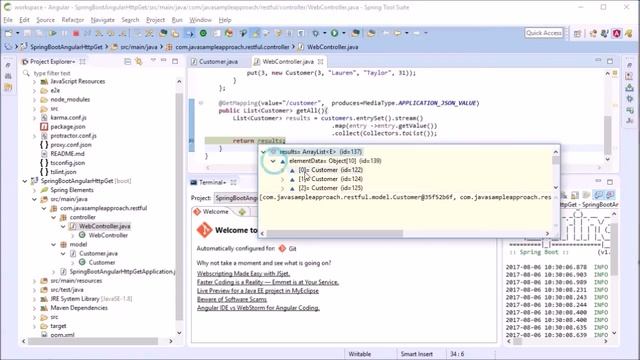
Task: Click the green Run launch icon
Action: 334,33
